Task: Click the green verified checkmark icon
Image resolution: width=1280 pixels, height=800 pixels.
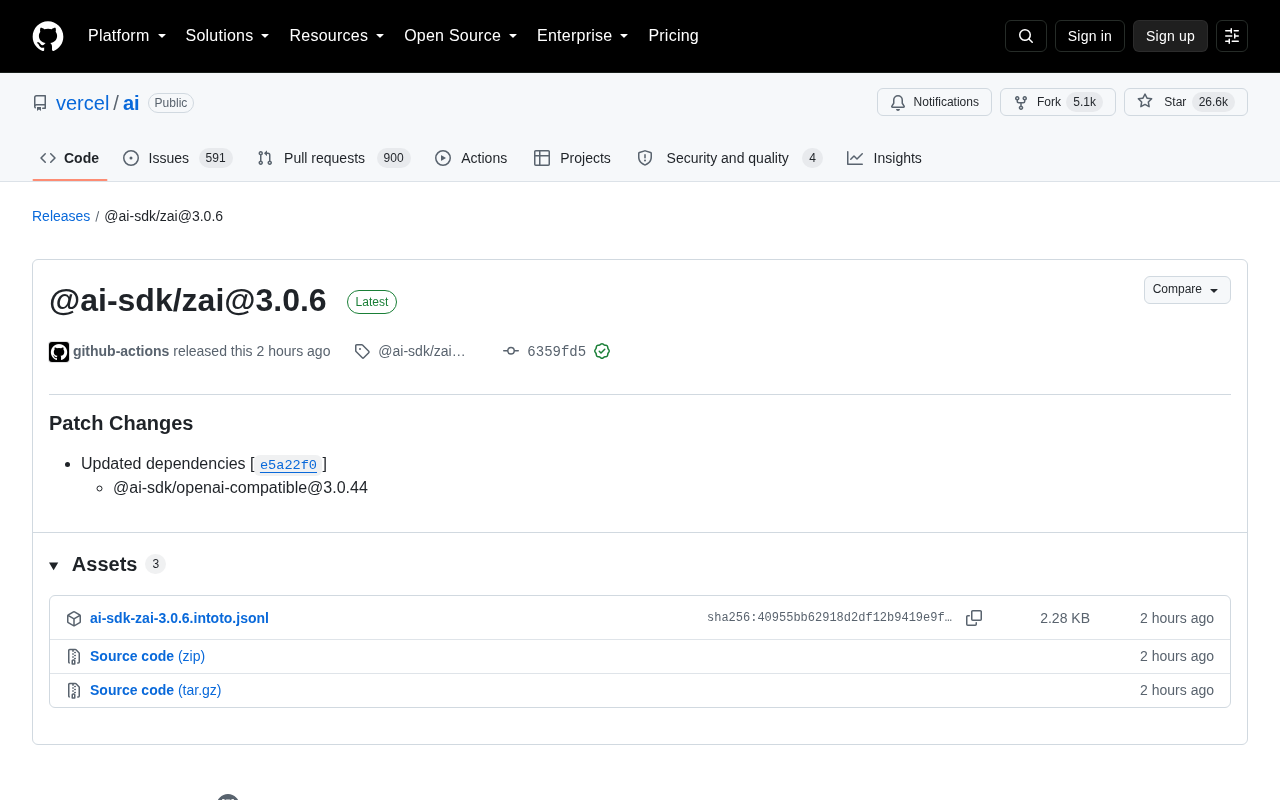Action: click(602, 351)
